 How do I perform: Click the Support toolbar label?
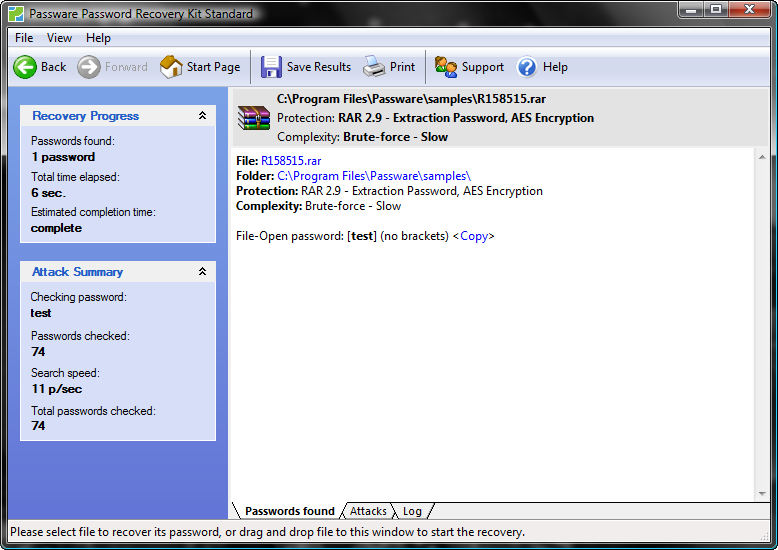(482, 67)
